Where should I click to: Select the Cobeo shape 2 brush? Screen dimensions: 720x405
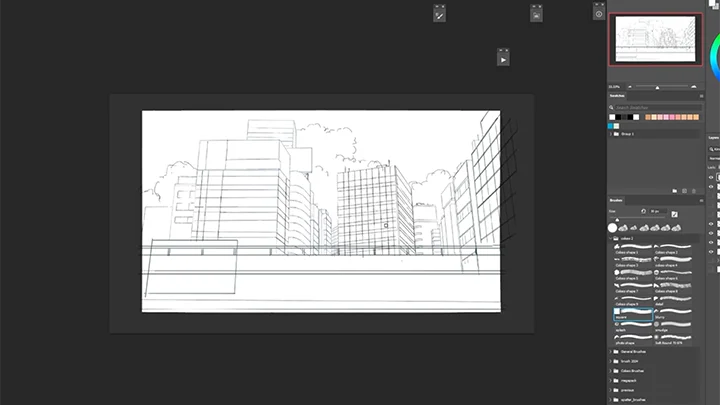(673, 249)
